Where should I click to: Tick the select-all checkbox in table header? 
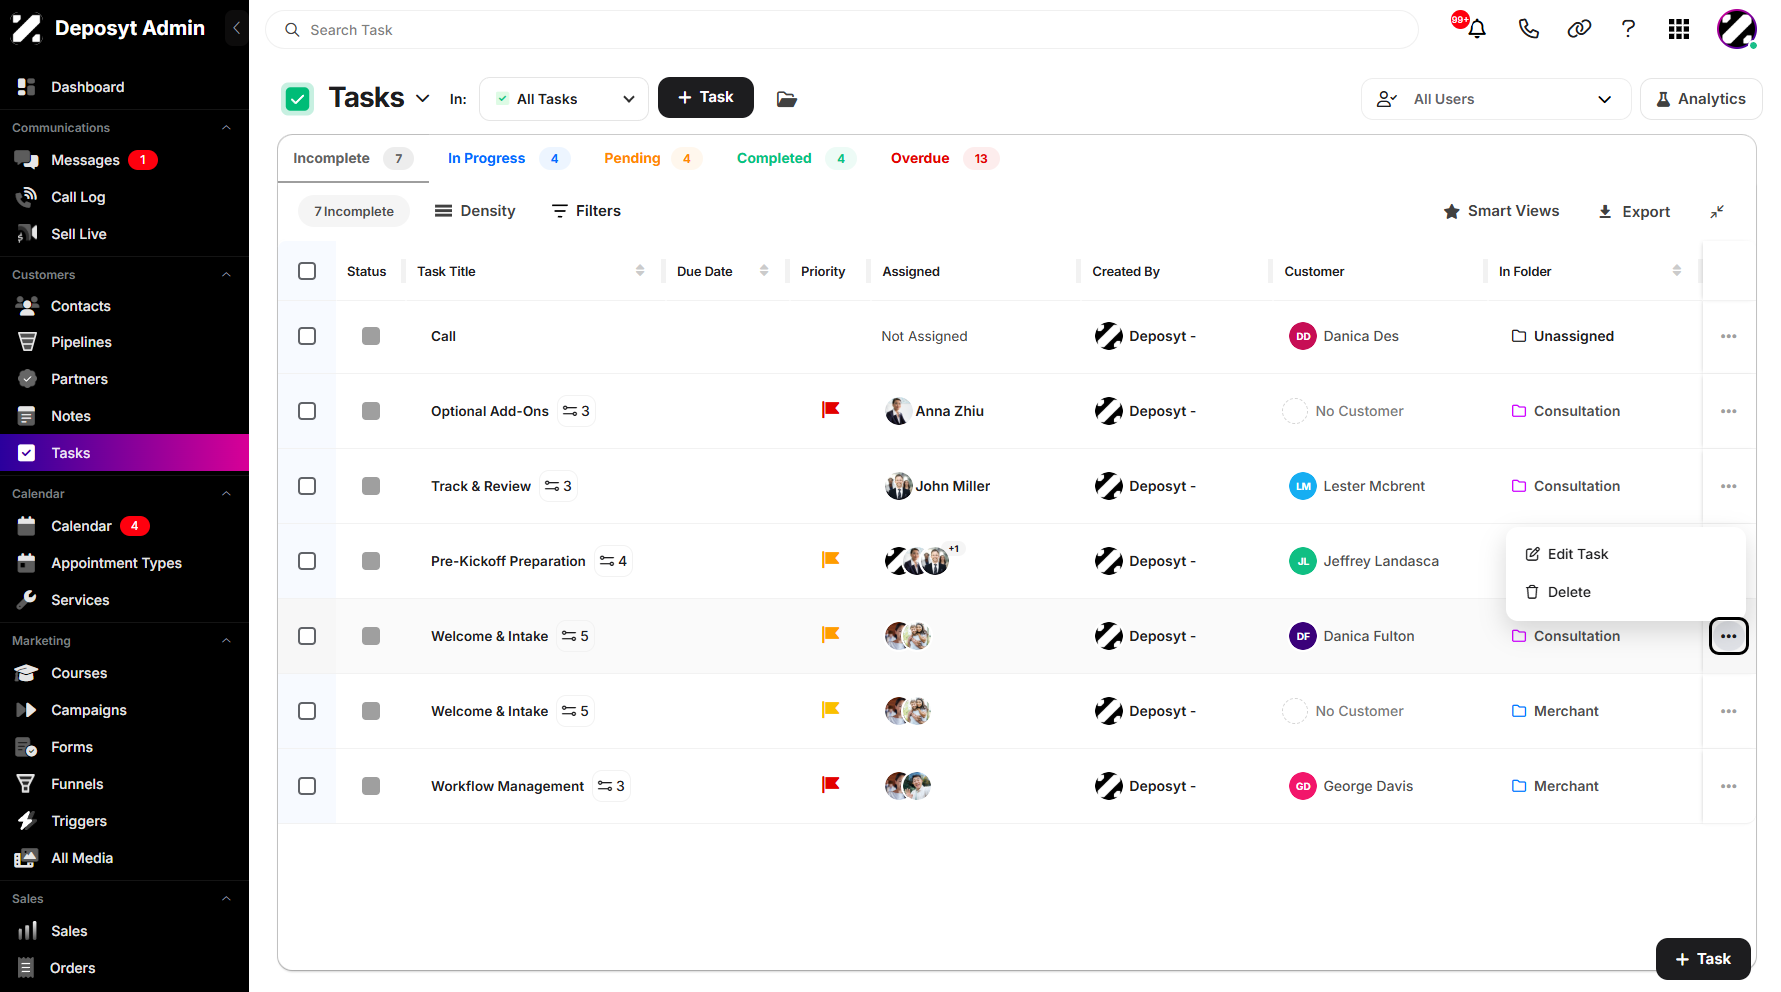(x=307, y=271)
